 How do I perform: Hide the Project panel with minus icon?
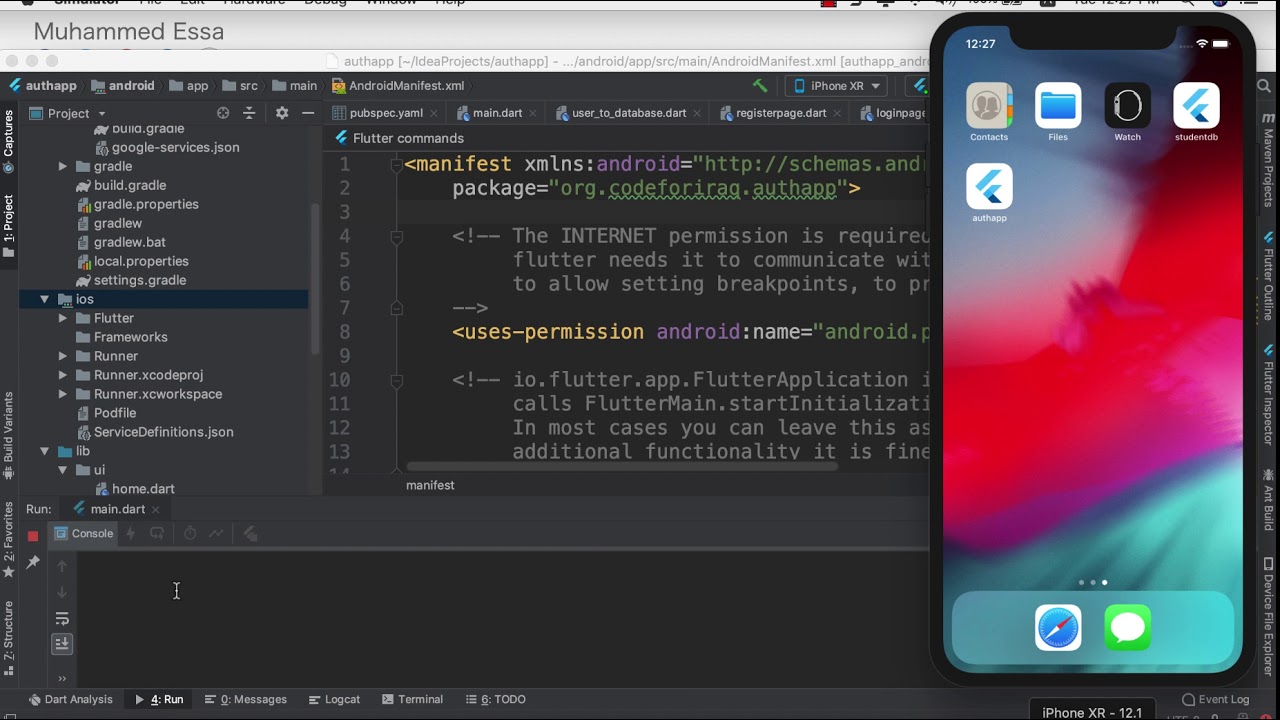pos(308,113)
